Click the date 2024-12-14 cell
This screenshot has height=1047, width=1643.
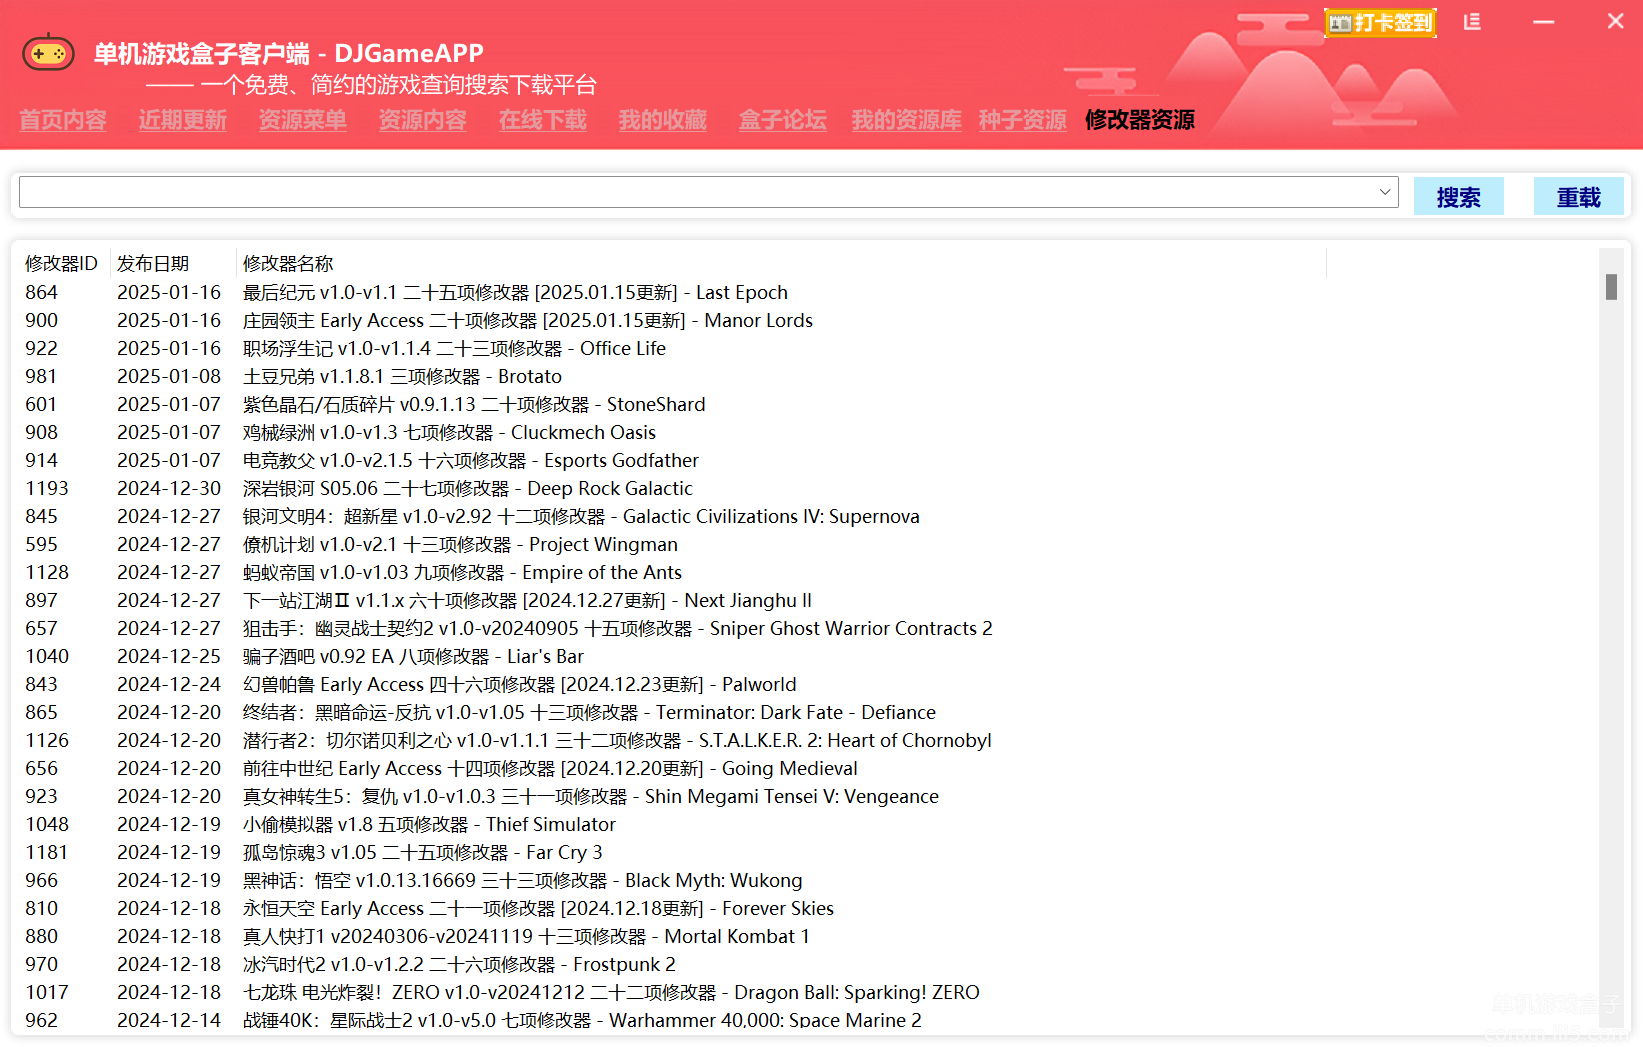[169, 1020]
